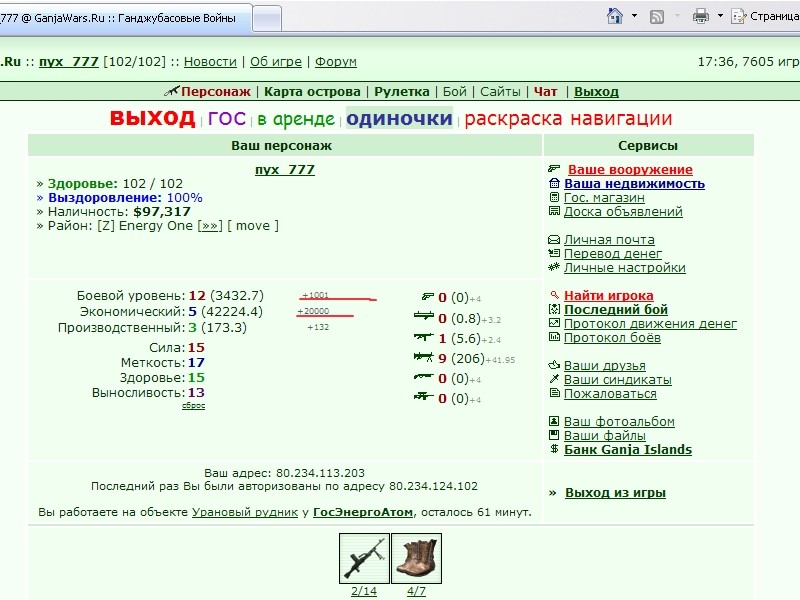Open Перевод денег link

[613, 254]
